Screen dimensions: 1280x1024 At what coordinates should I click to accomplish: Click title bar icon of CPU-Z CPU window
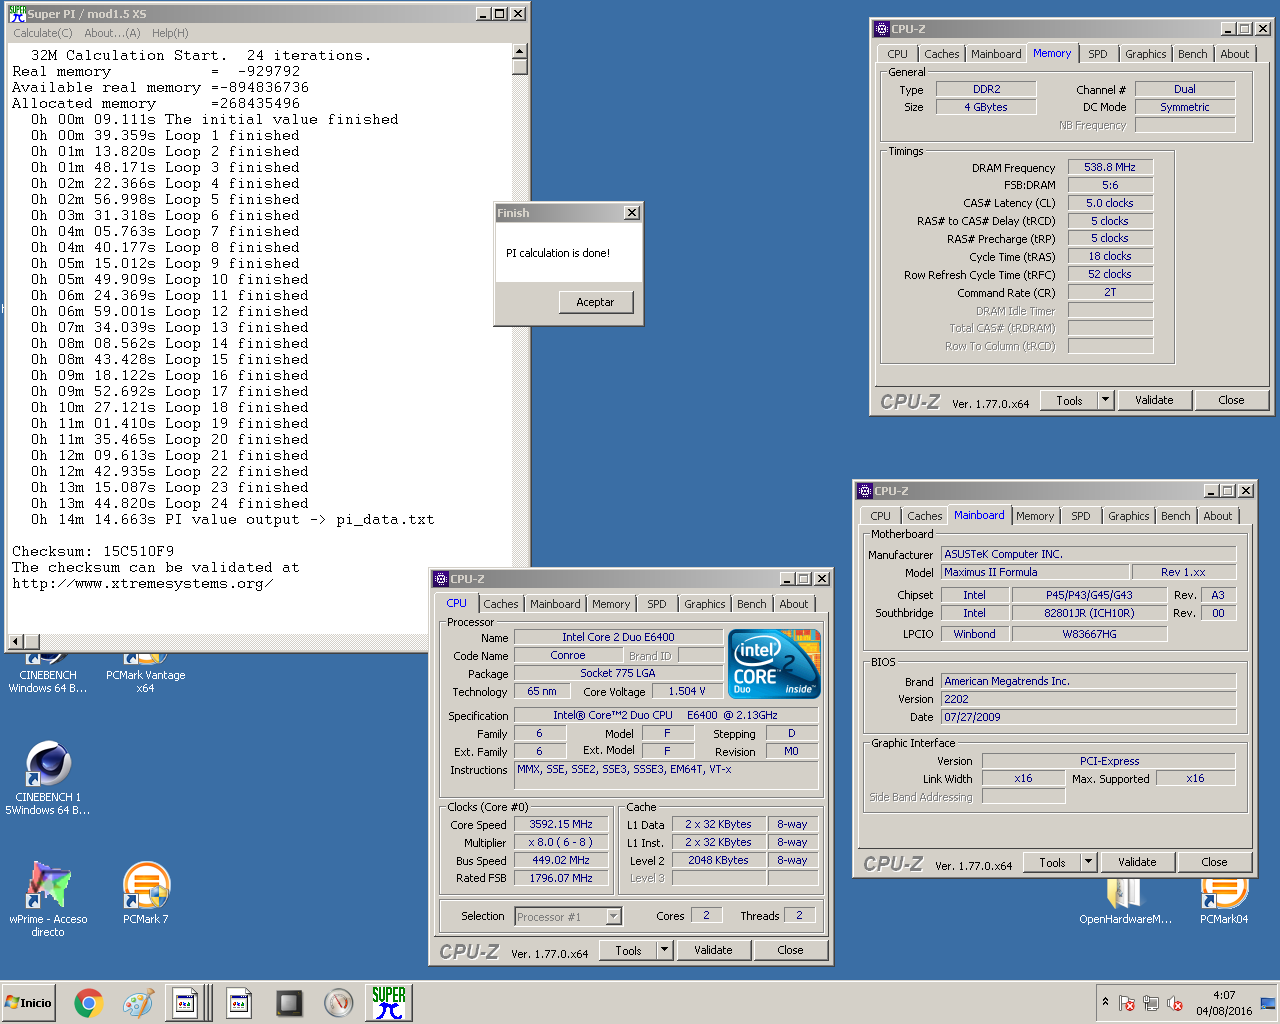click(441, 579)
